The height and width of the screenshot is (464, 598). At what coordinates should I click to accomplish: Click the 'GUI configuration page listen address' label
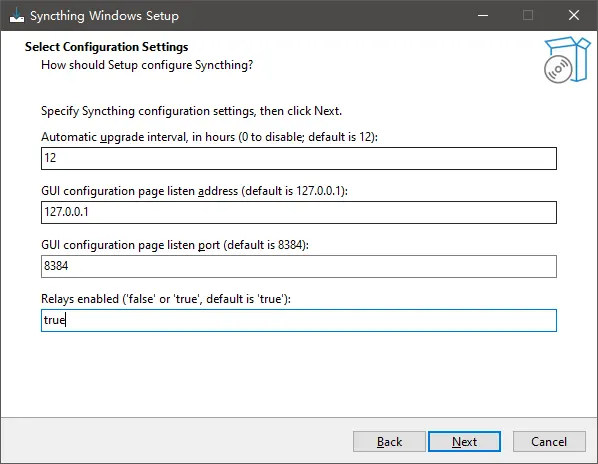tap(195, 191)
